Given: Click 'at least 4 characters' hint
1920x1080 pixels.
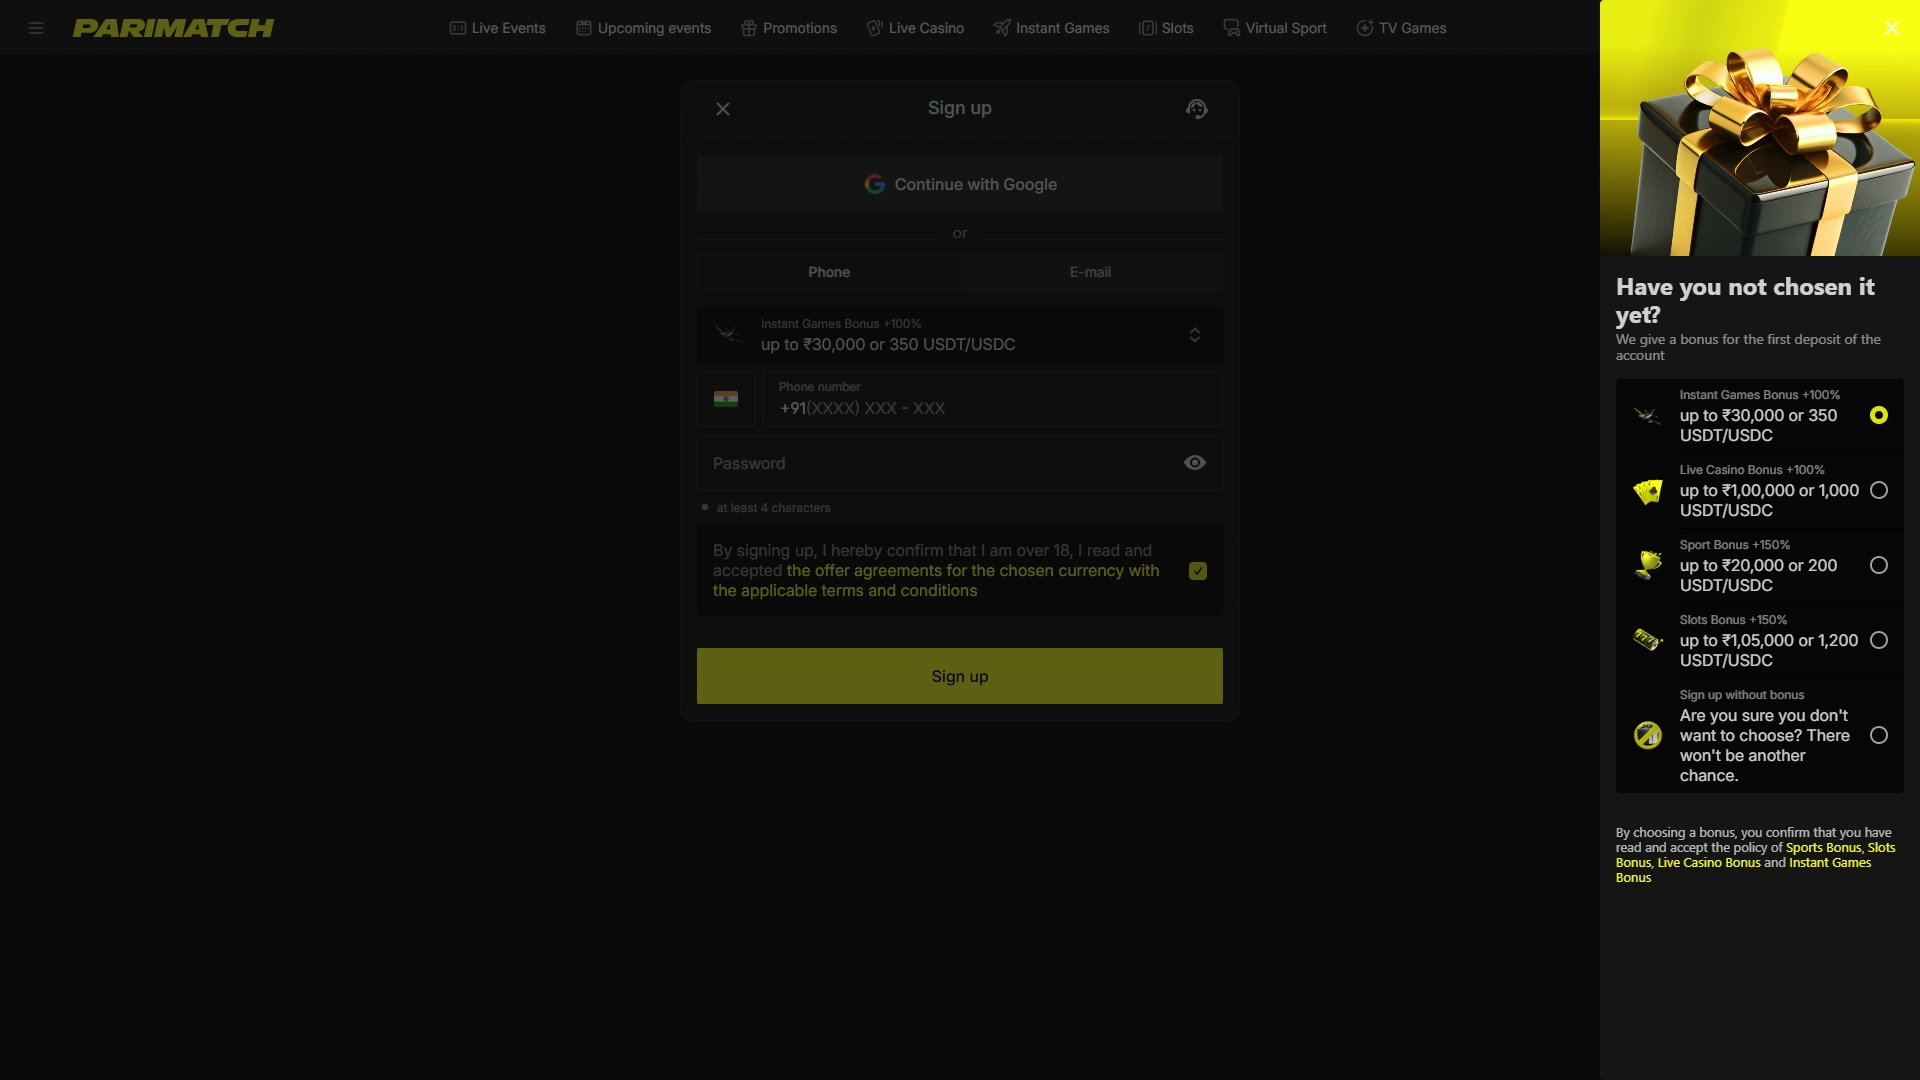Looking at the screenshot, I should point(773,508).
